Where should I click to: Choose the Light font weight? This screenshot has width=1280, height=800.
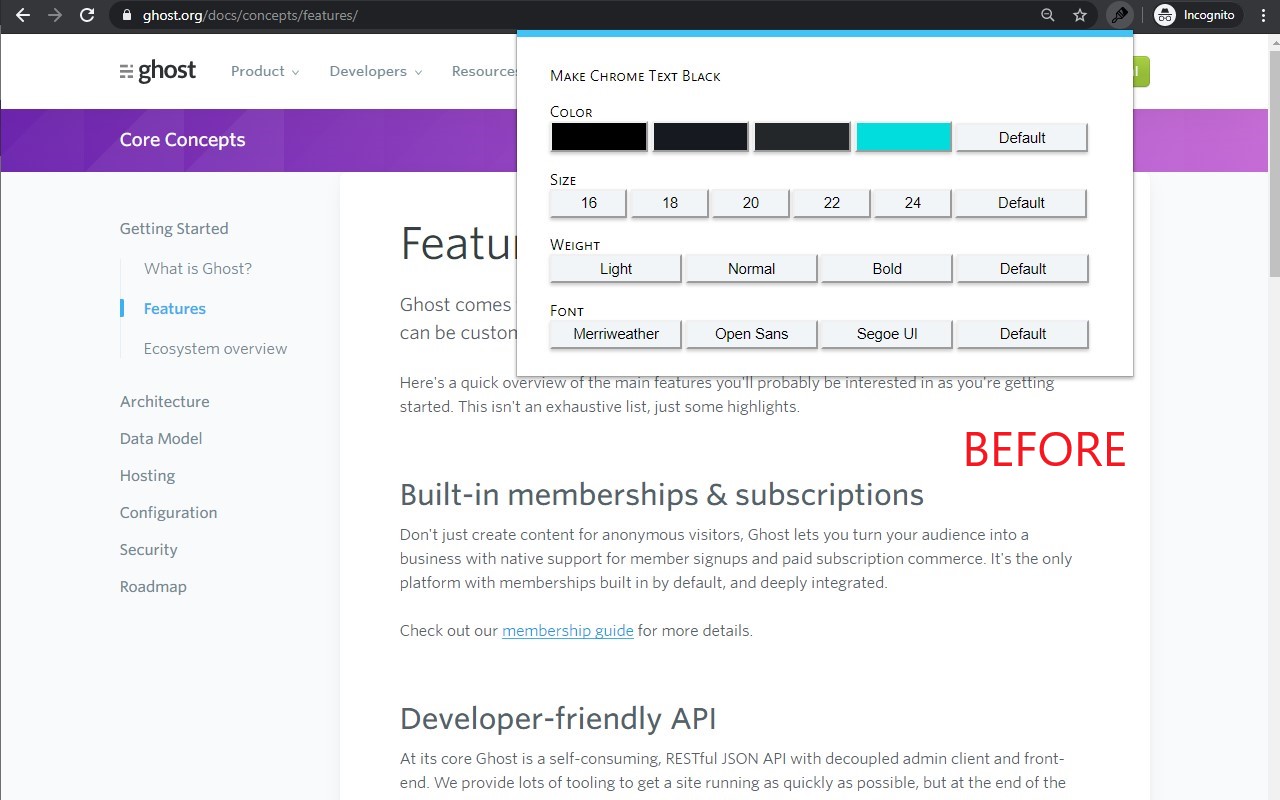point(616,269)
